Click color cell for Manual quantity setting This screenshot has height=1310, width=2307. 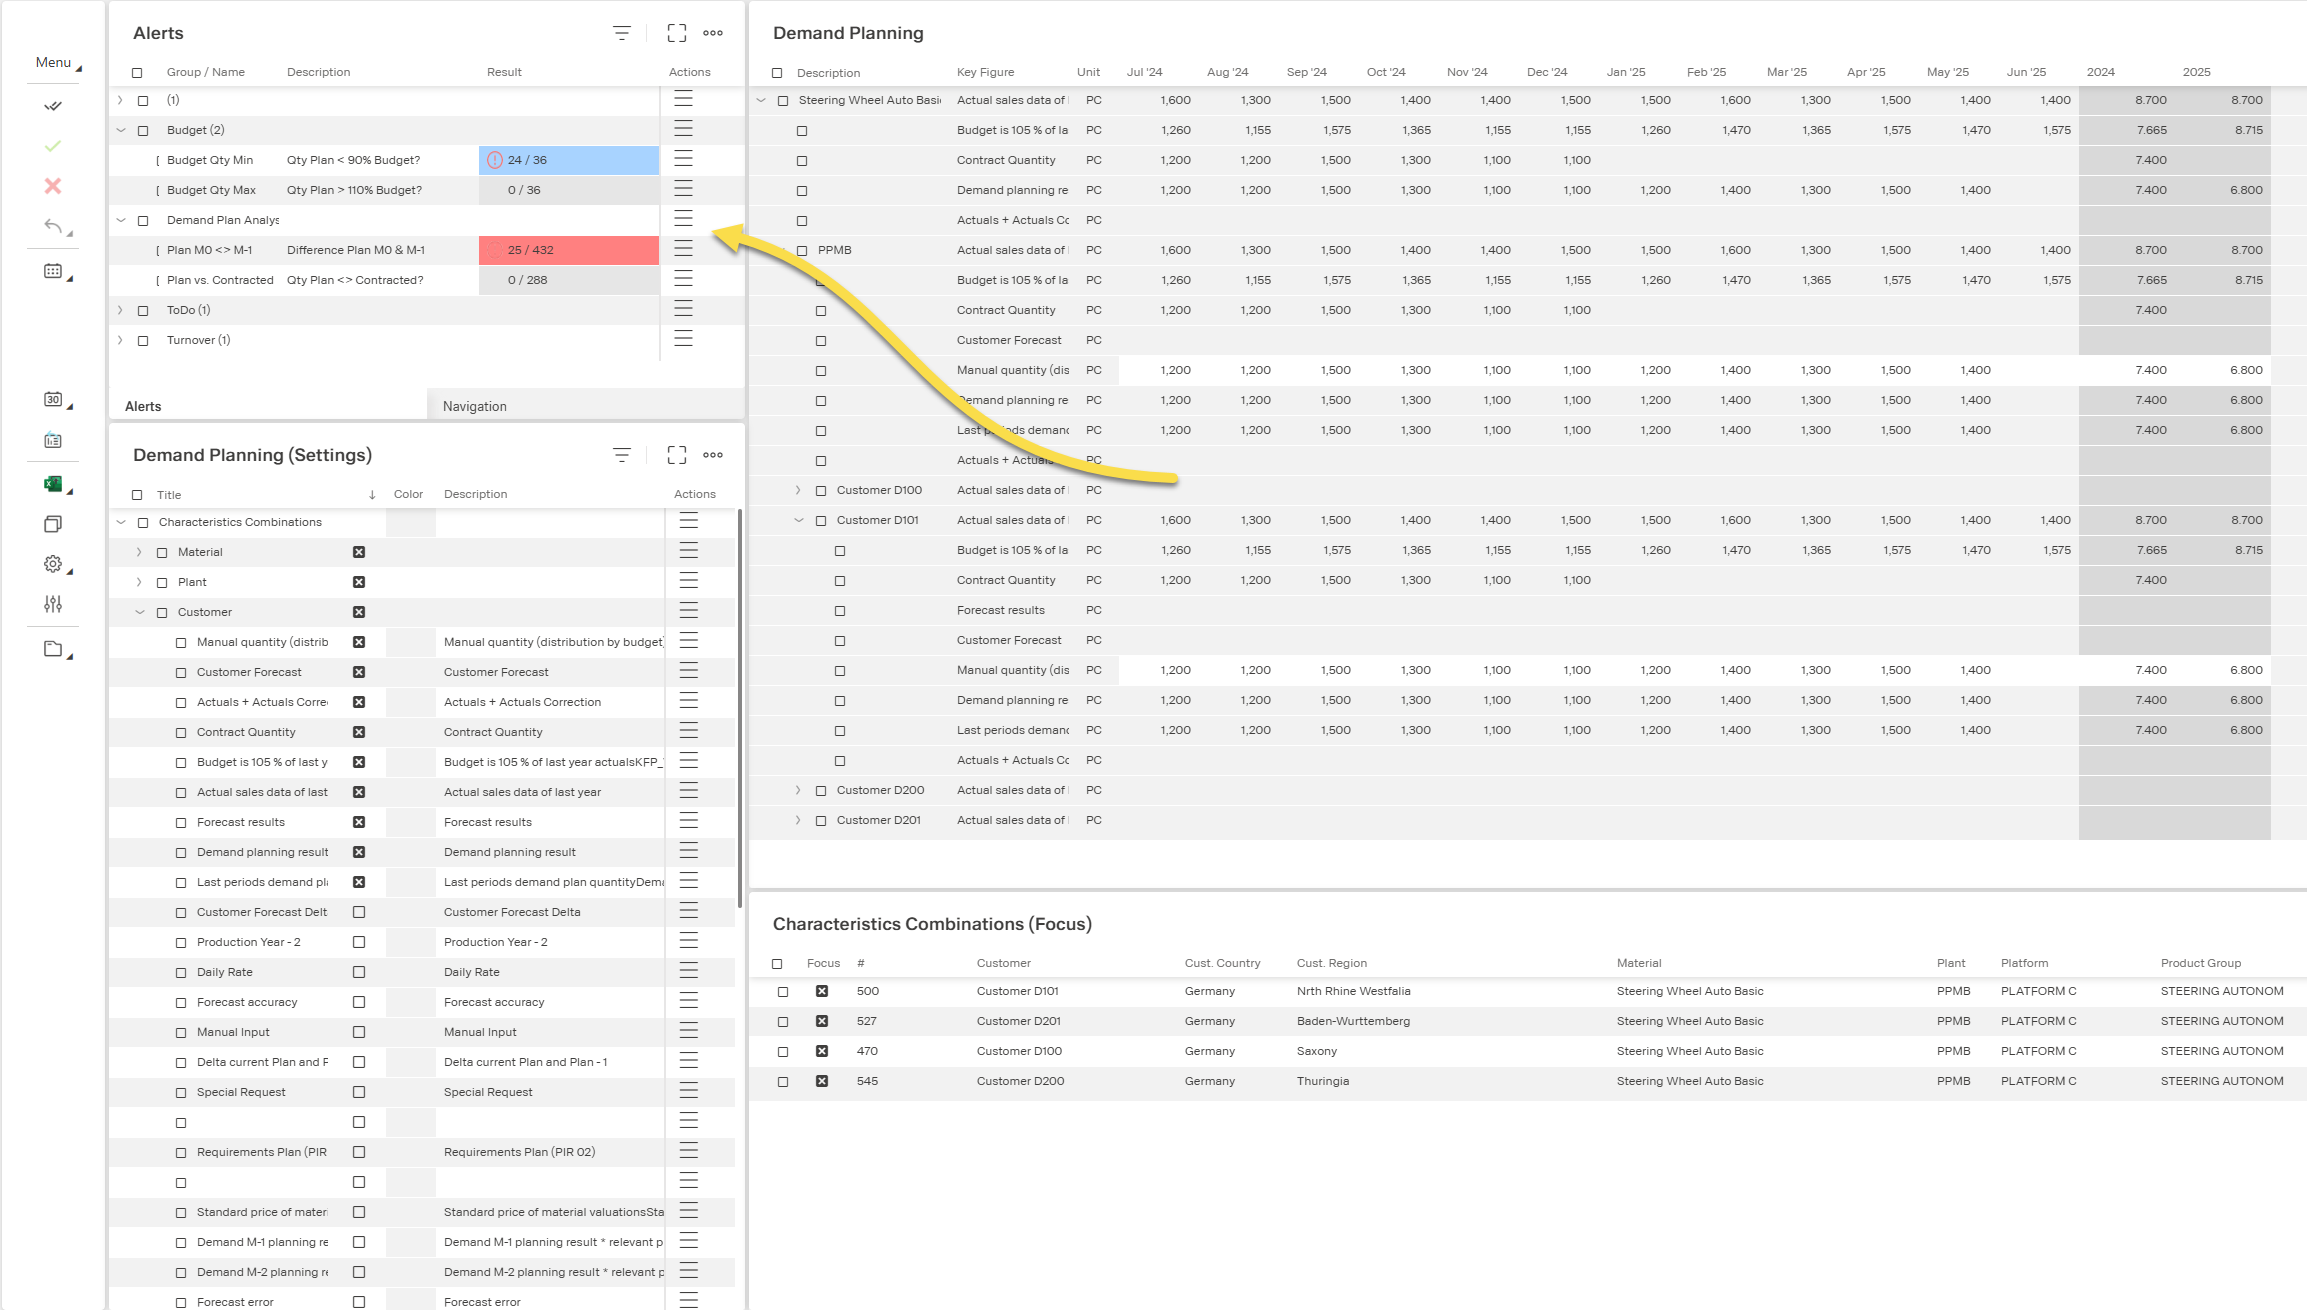pyautogui.click(x=410, y=642)
